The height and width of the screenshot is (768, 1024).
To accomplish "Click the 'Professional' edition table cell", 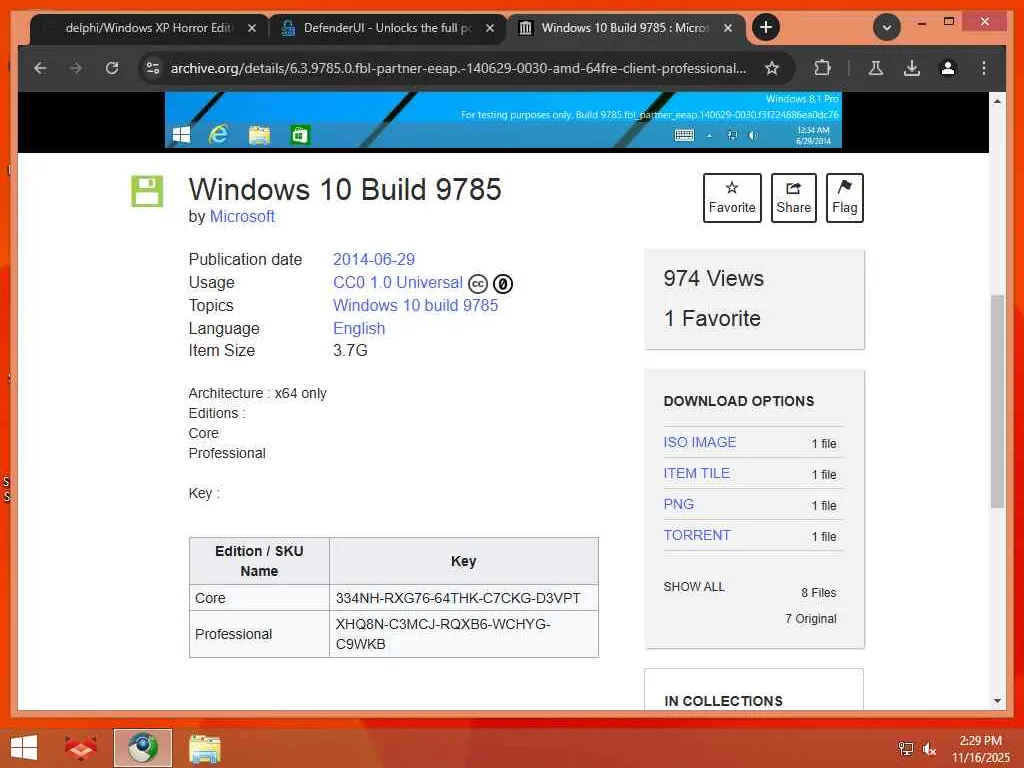I will click(x=259, y=633).
